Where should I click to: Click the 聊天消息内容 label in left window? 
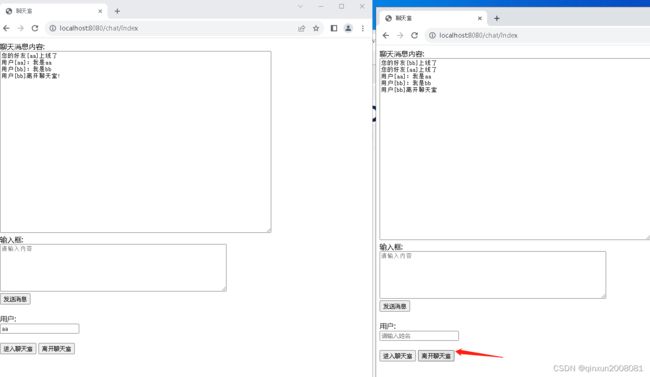22,46
